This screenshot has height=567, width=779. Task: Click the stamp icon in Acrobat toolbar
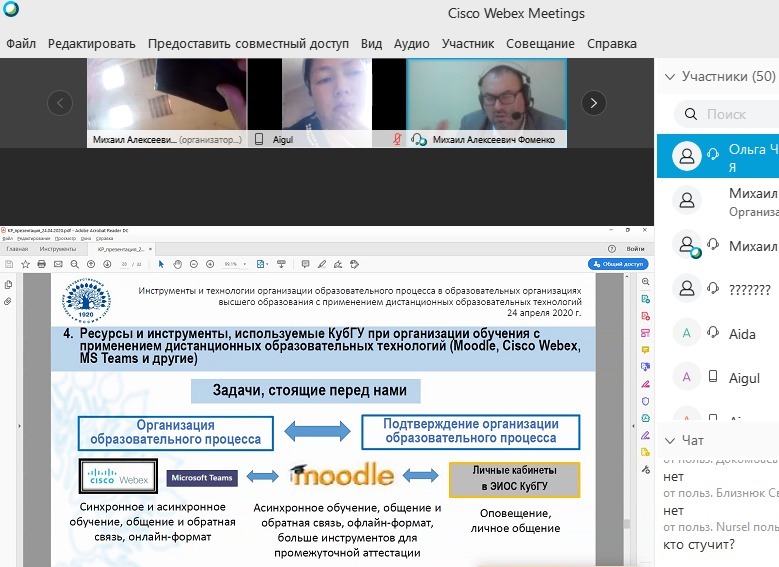(x=354, y=264)
